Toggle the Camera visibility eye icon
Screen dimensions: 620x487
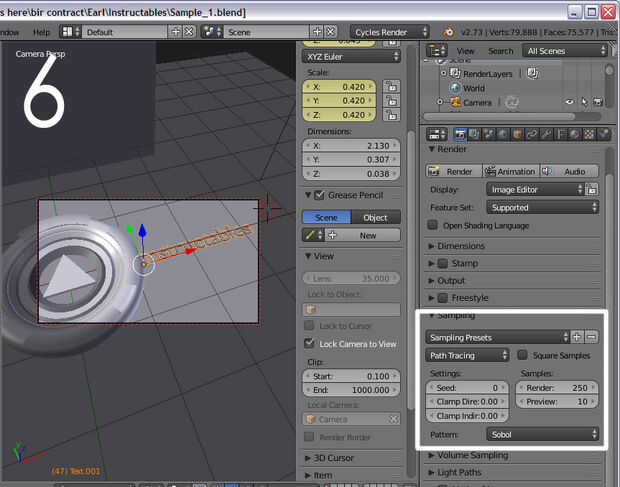[571, 102]
